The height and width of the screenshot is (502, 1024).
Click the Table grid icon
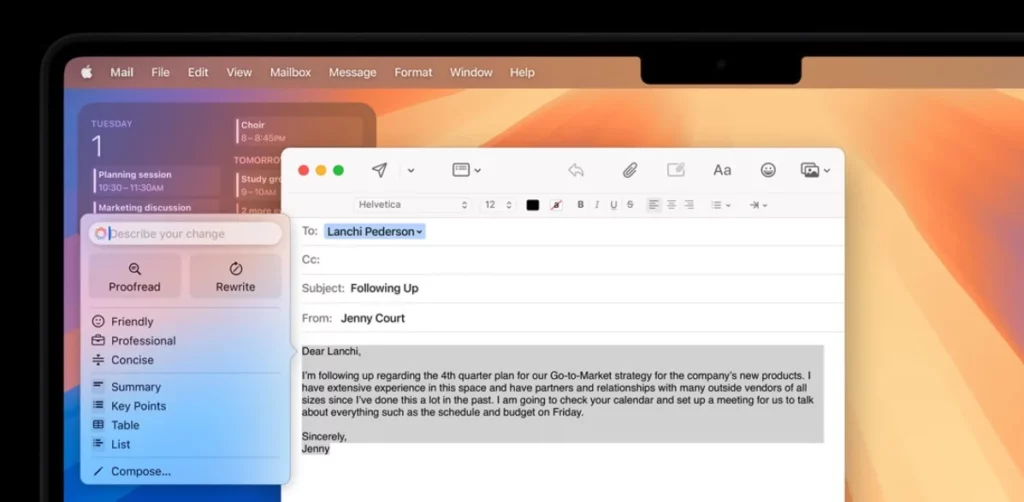point(98,424)
